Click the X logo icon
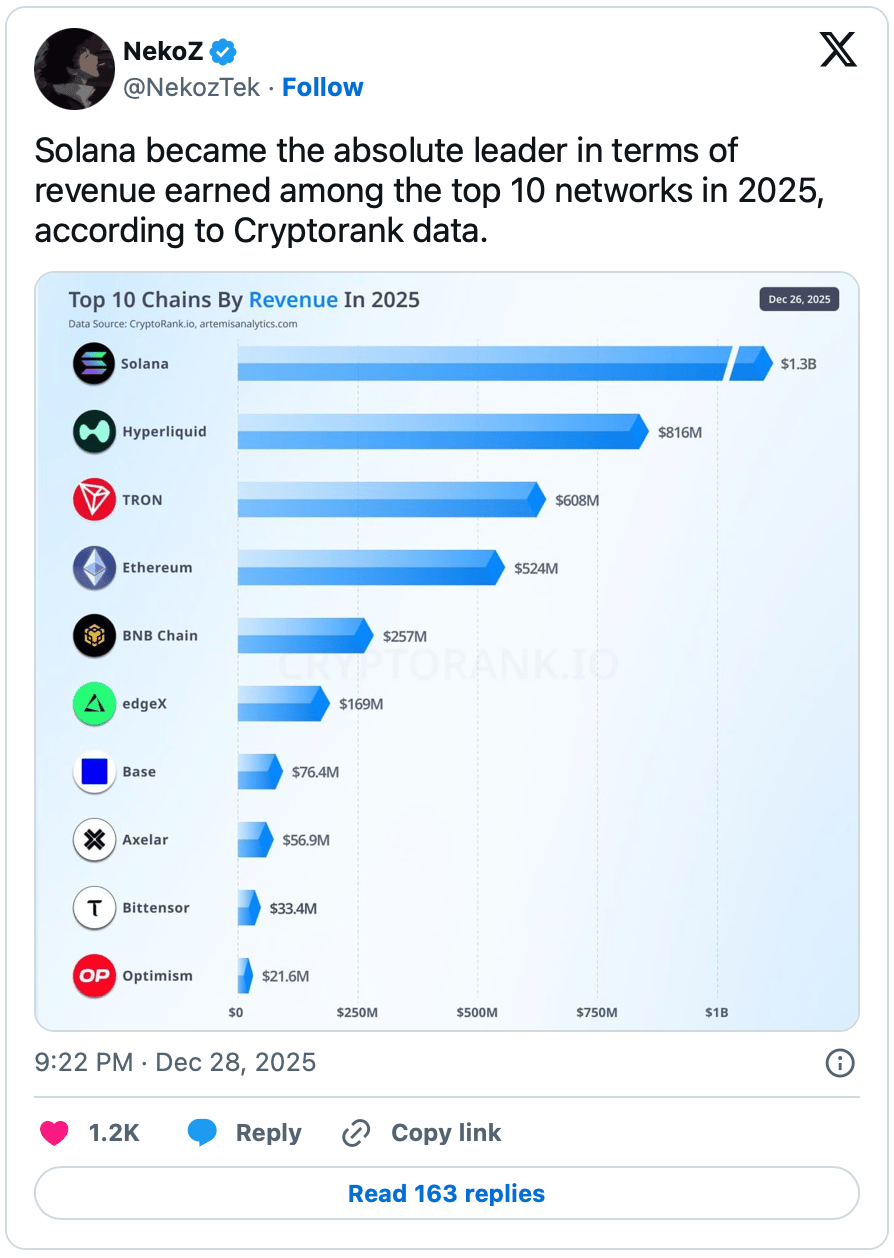 838,50
